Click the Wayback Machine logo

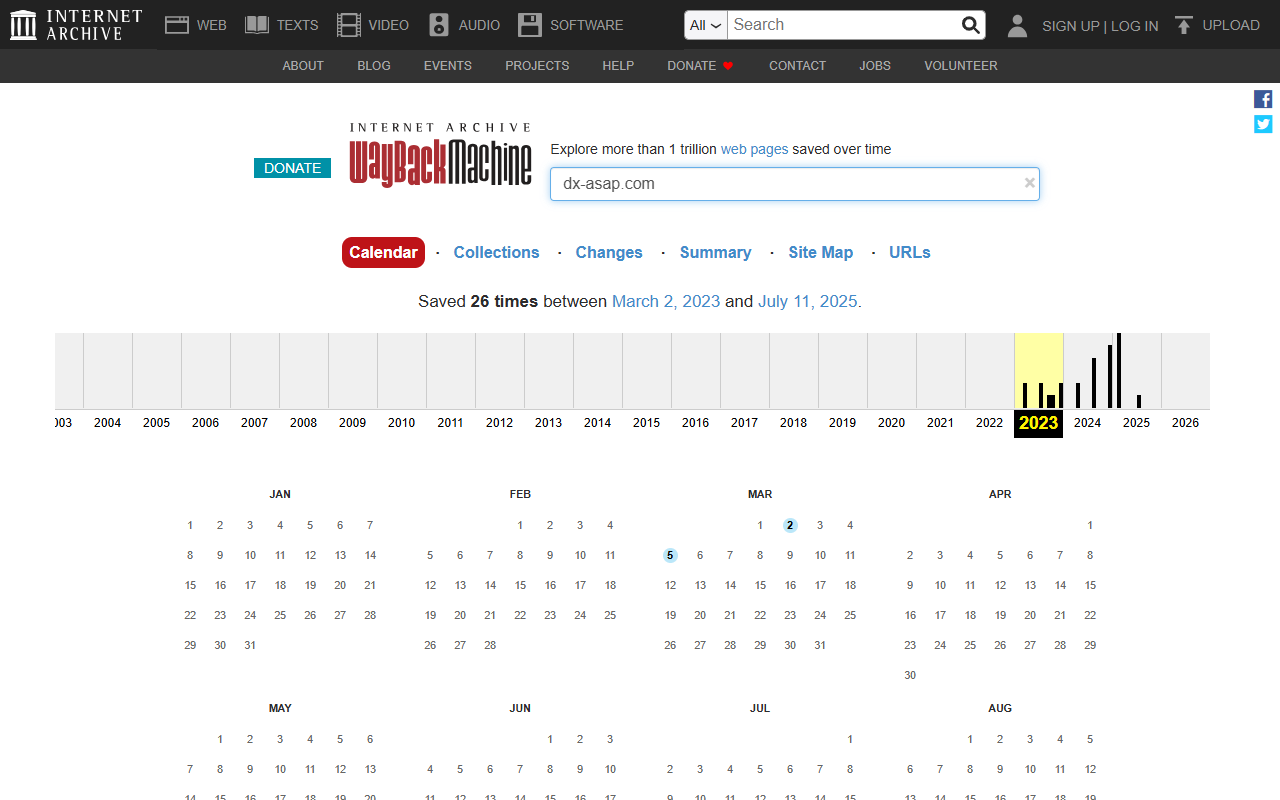(x=440, y=155)
